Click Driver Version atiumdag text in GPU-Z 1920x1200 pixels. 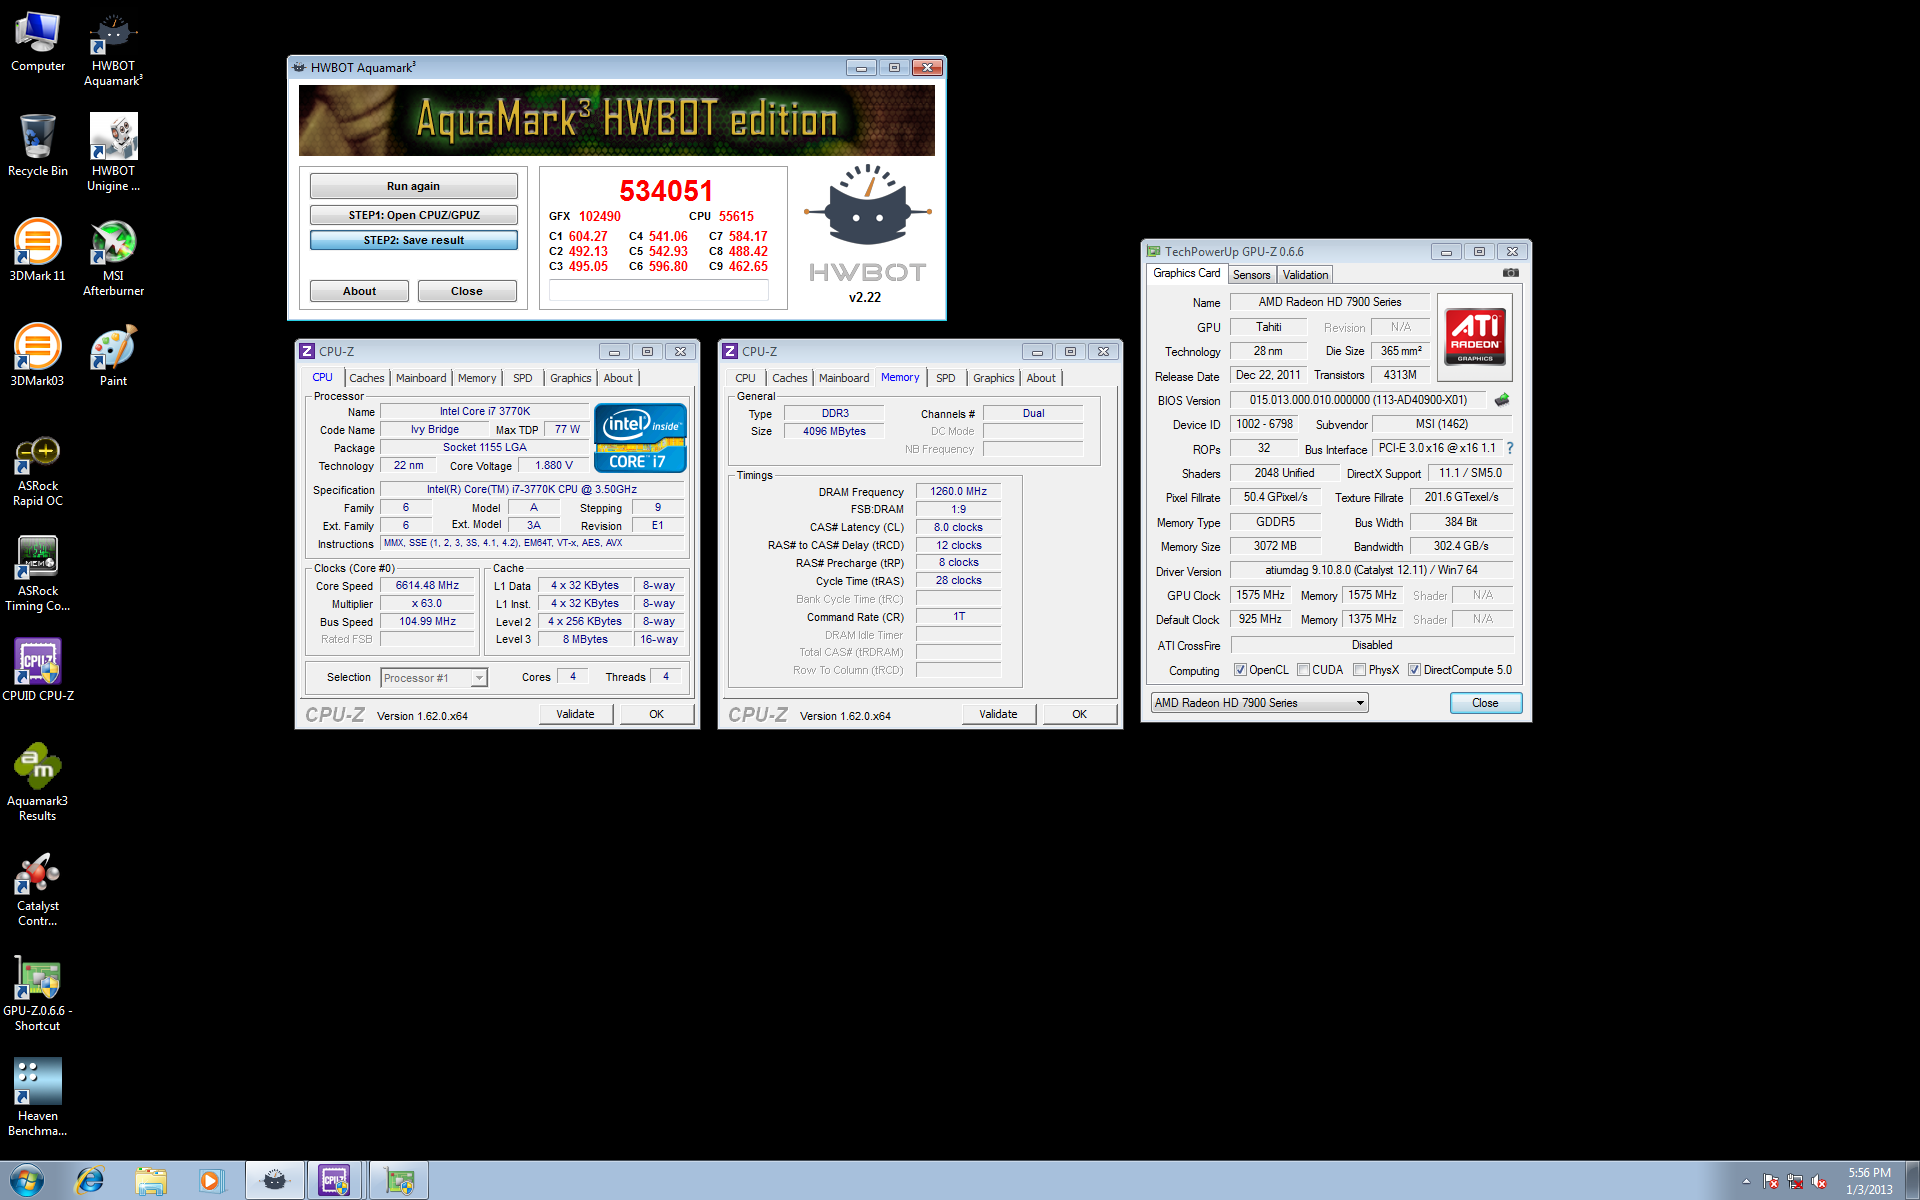[x=1371, y=570]
